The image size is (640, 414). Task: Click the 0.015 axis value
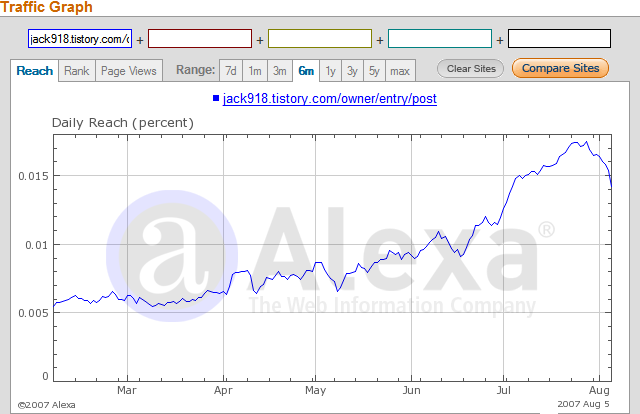pyautogui.click(x=33, y=176)
